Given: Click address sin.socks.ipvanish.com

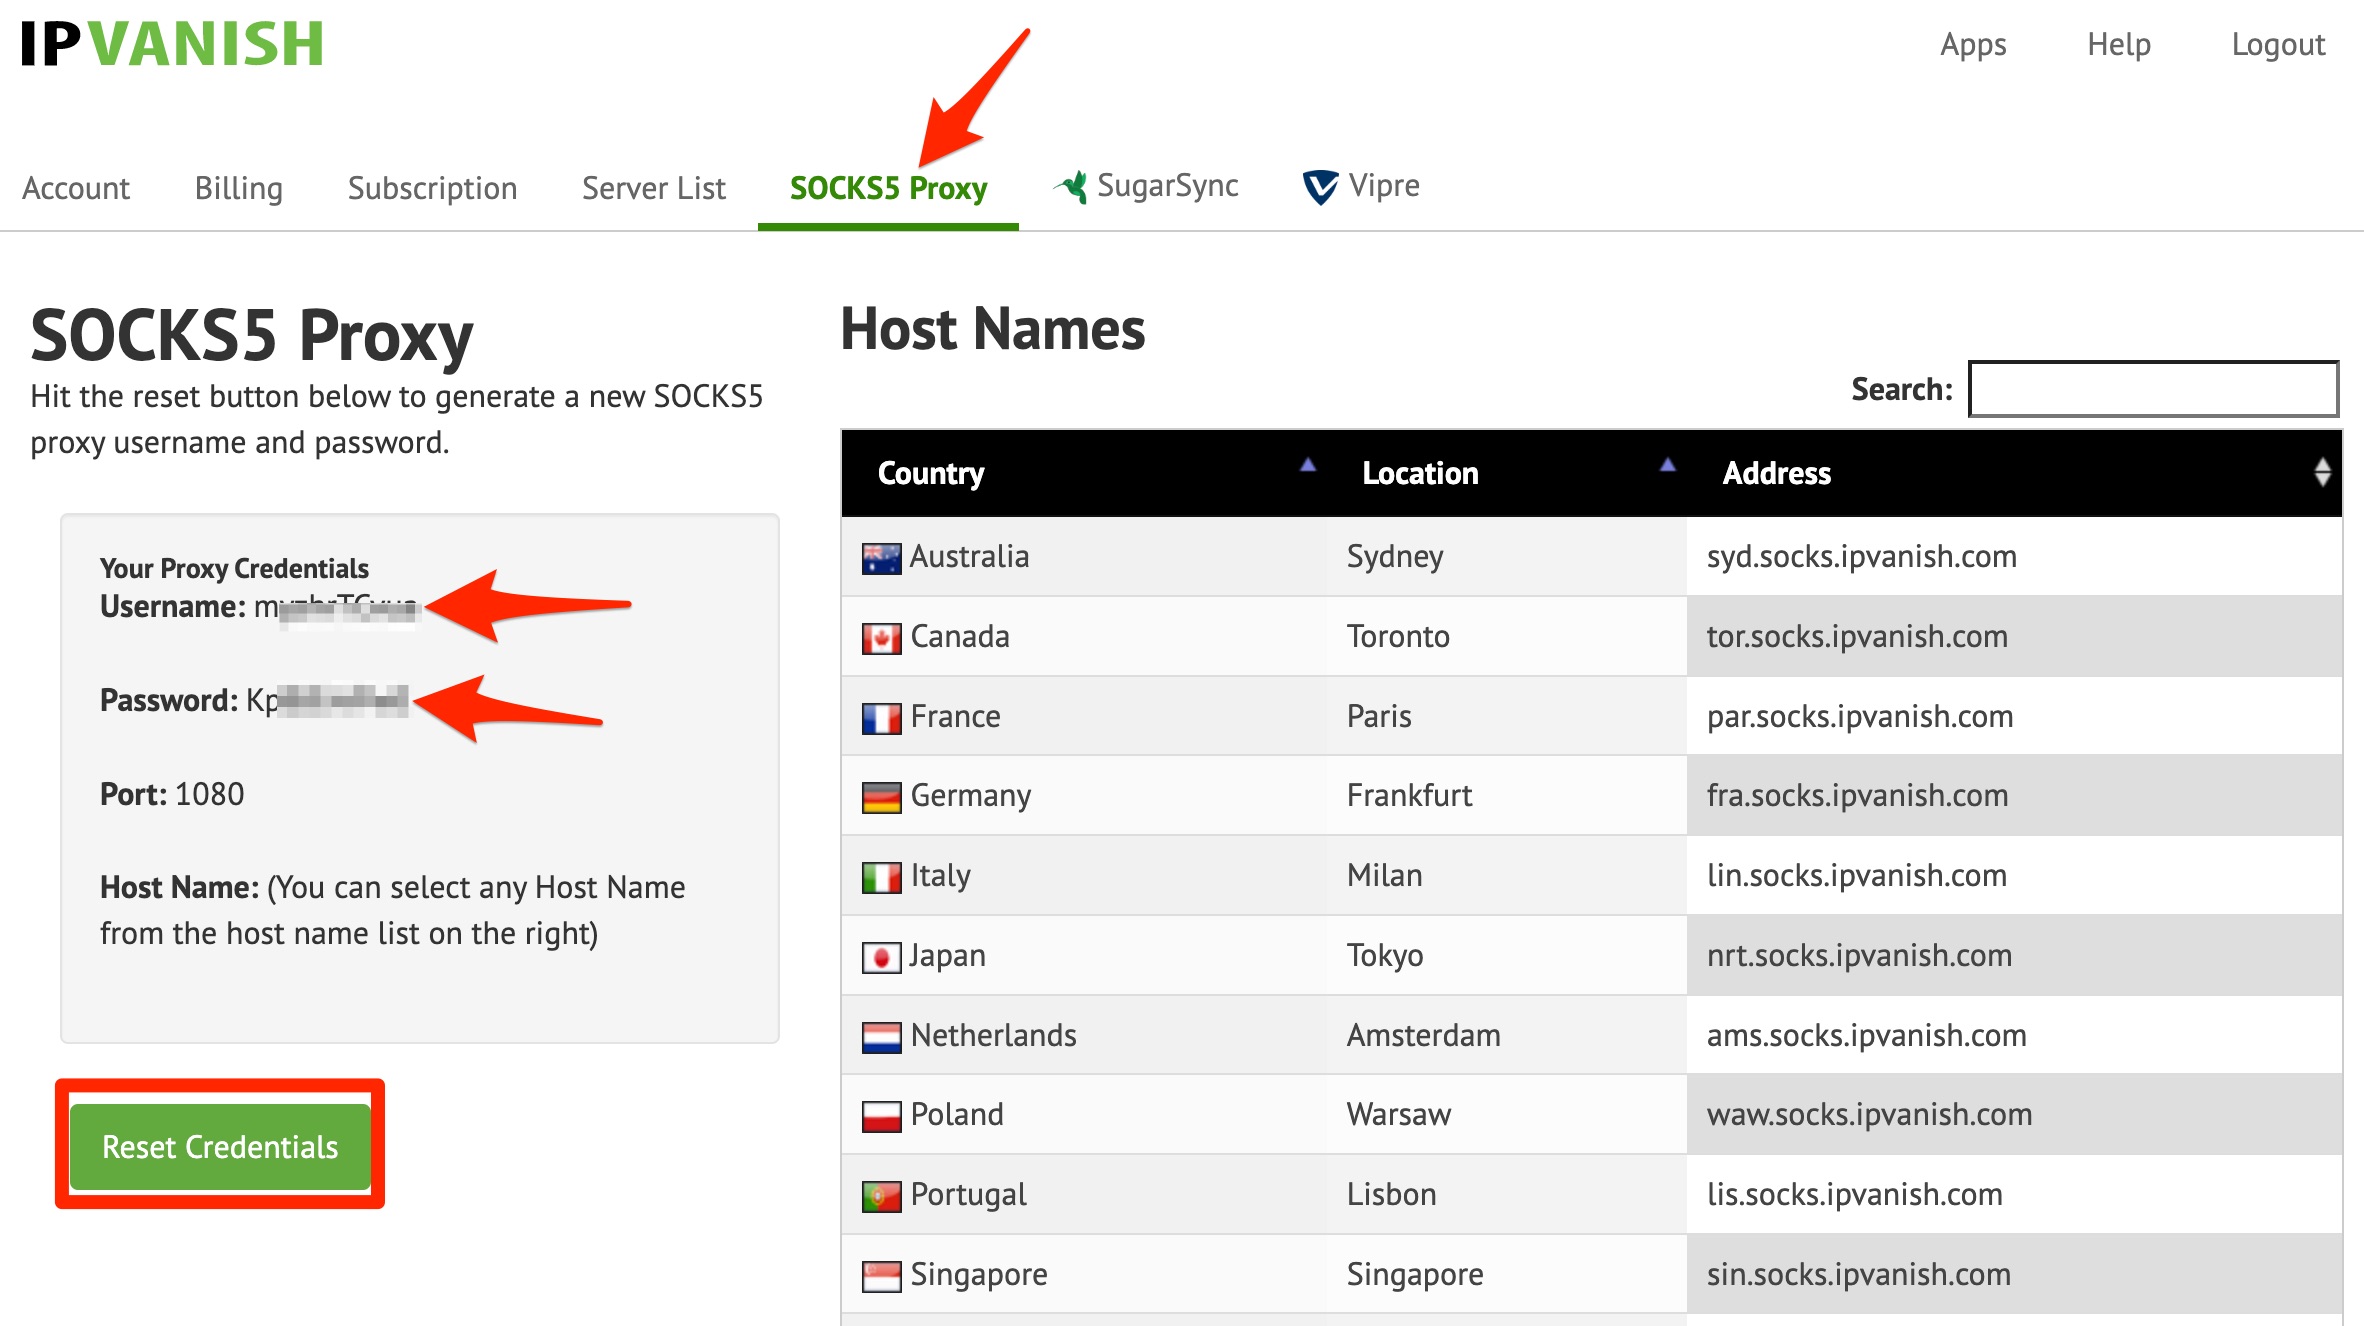Looking at the screenshot, I should (1858, 1274).
